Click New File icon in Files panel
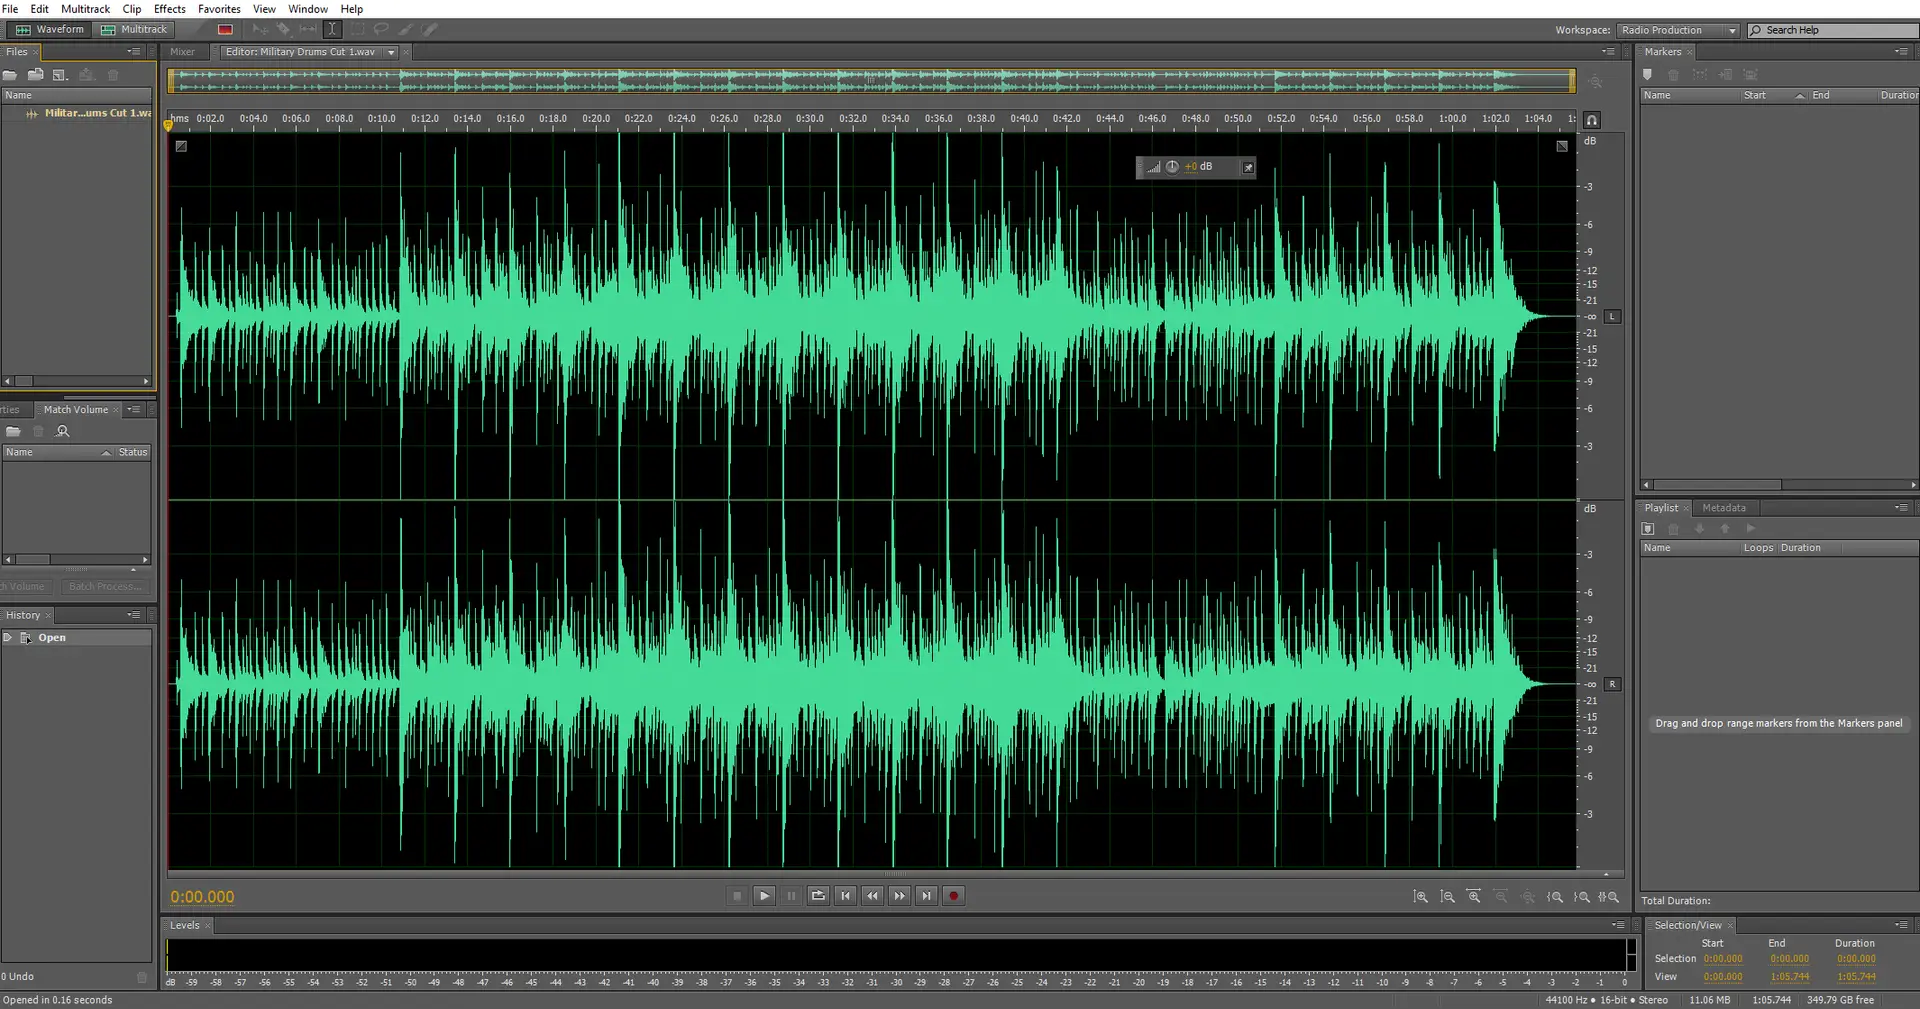The height and width of the screenshot is (1009, 1920). tap(60, 75)
